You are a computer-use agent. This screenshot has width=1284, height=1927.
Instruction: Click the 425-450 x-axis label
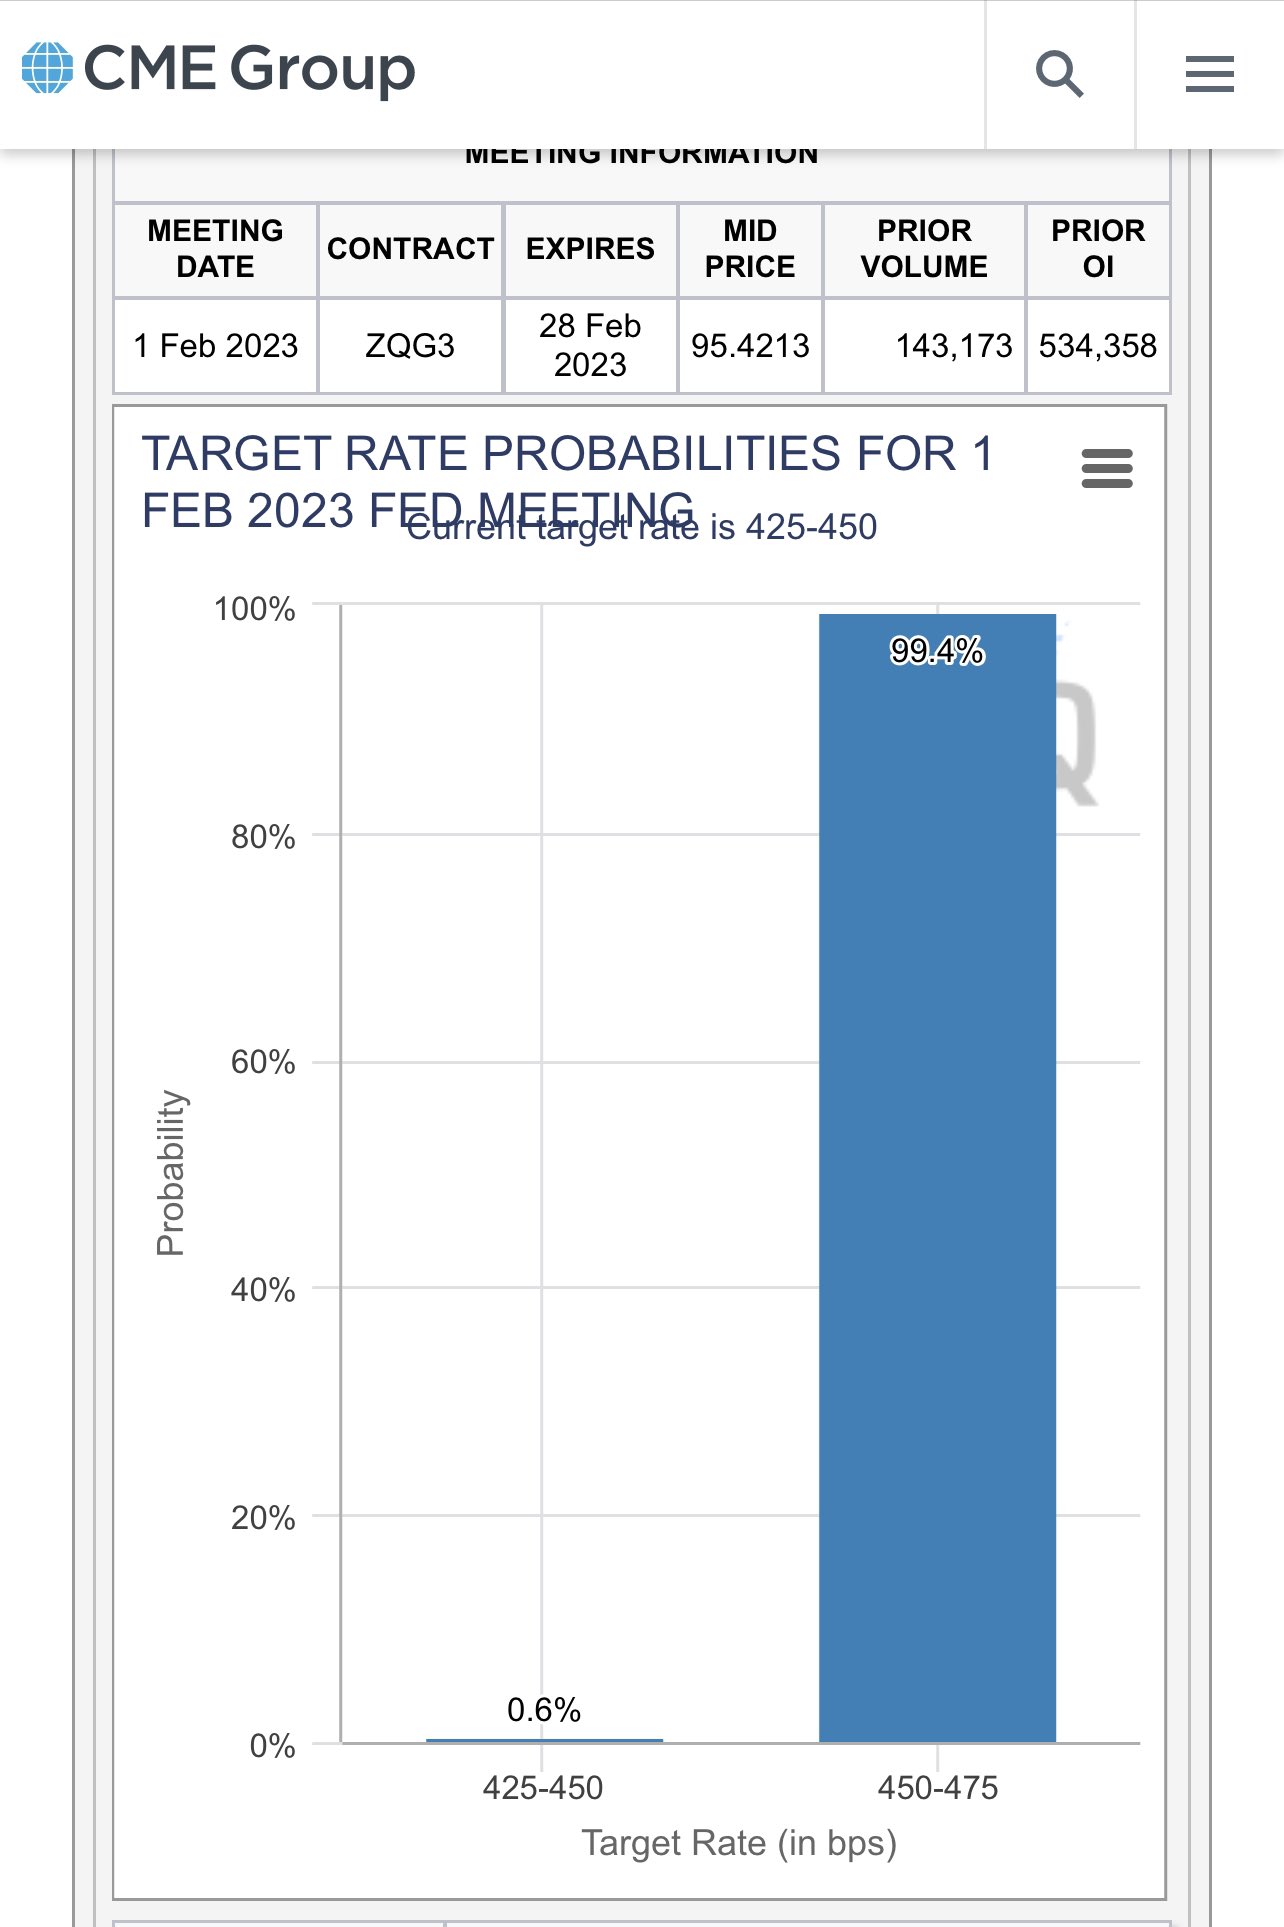543,1787
